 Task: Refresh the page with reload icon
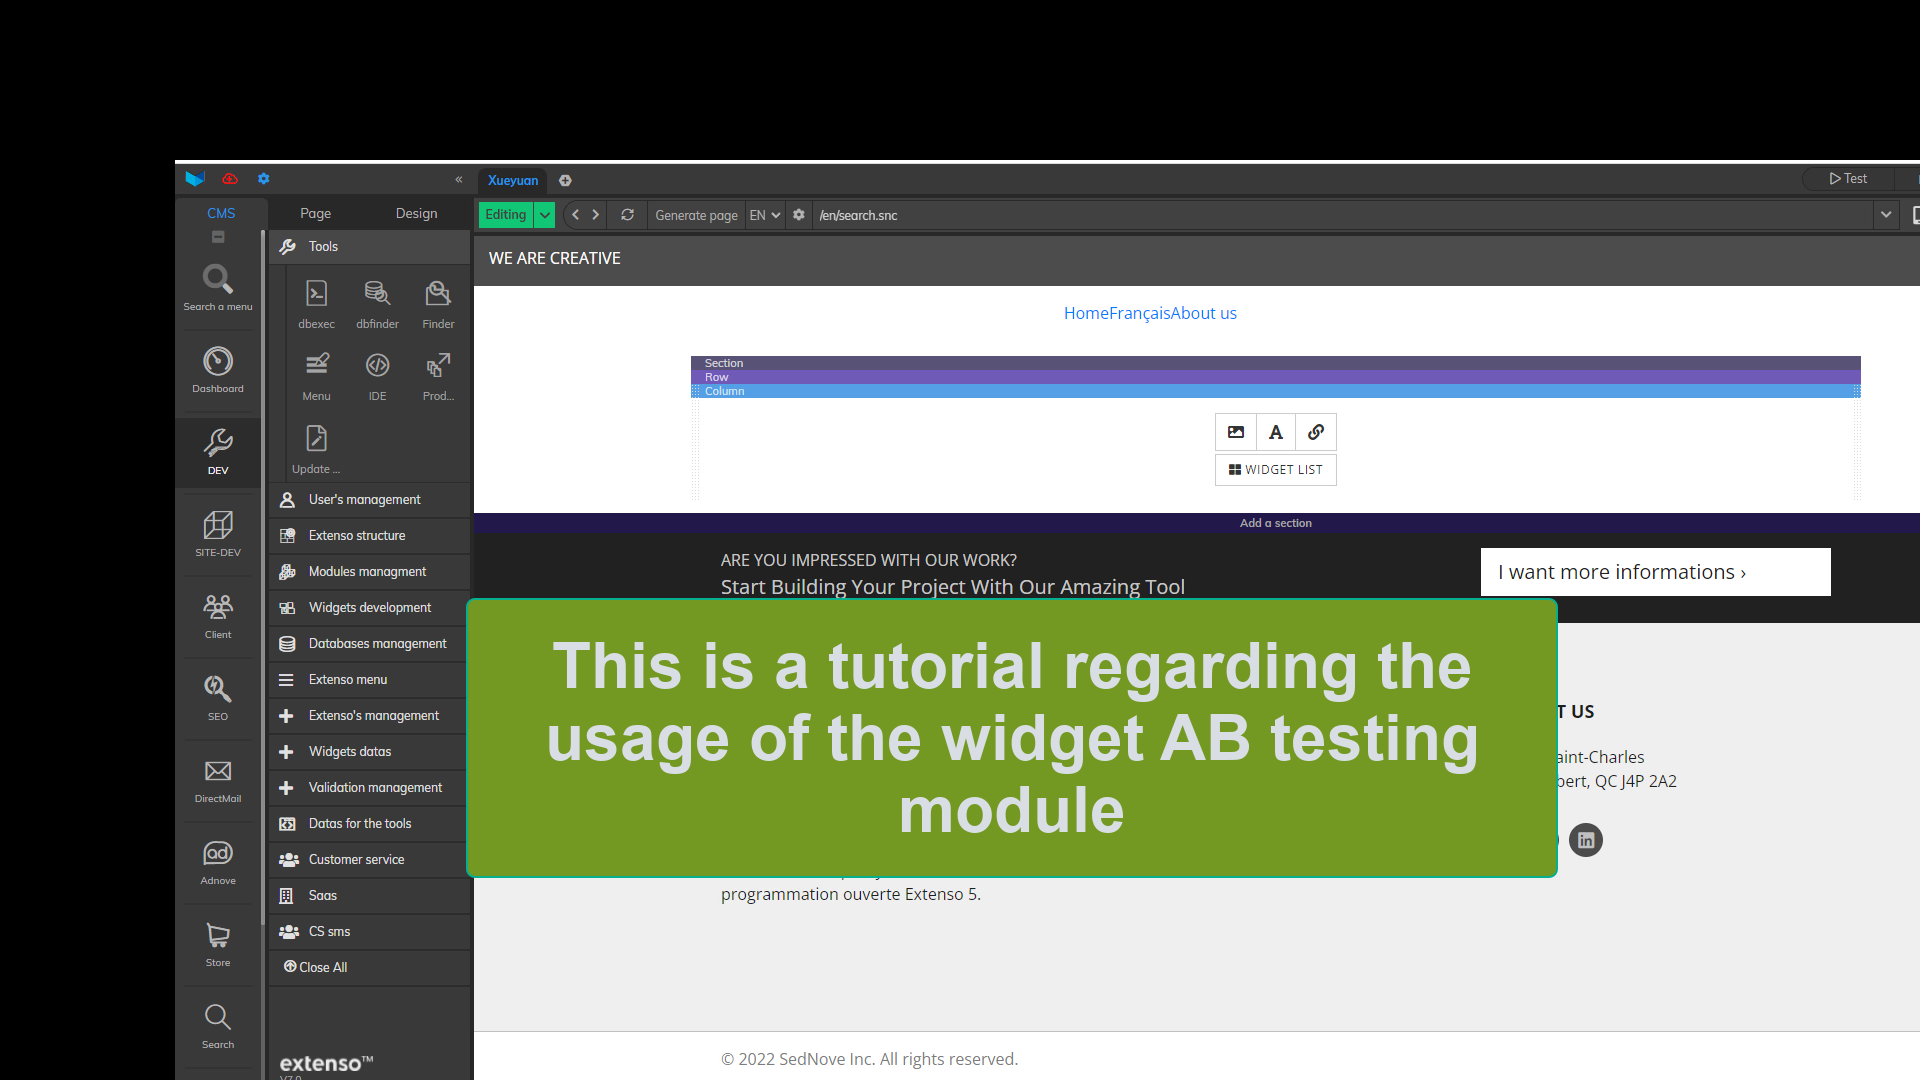point(627,215)
